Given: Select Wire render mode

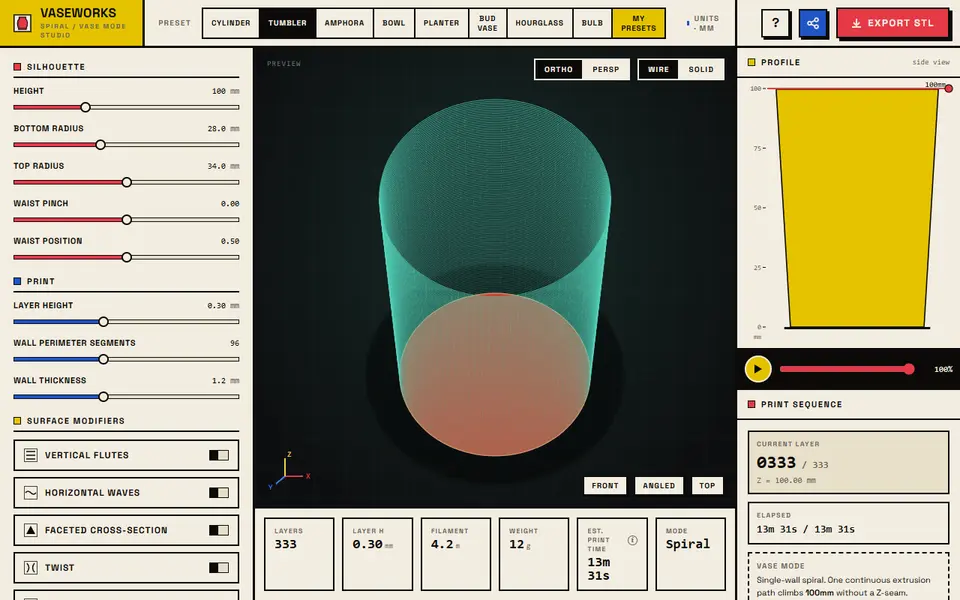Looking at the screenshot, I should [658, 69].
